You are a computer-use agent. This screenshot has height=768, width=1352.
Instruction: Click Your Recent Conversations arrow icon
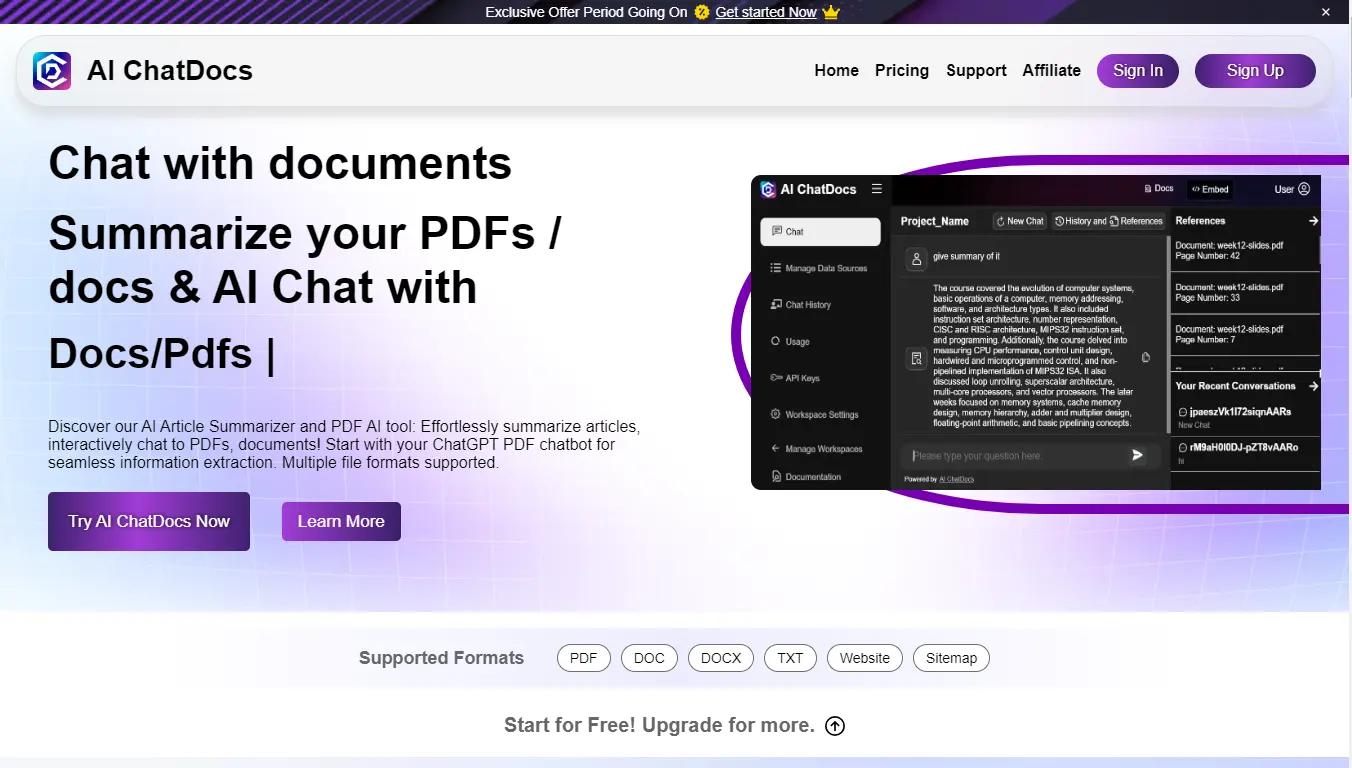click(x=1313, y=386)
